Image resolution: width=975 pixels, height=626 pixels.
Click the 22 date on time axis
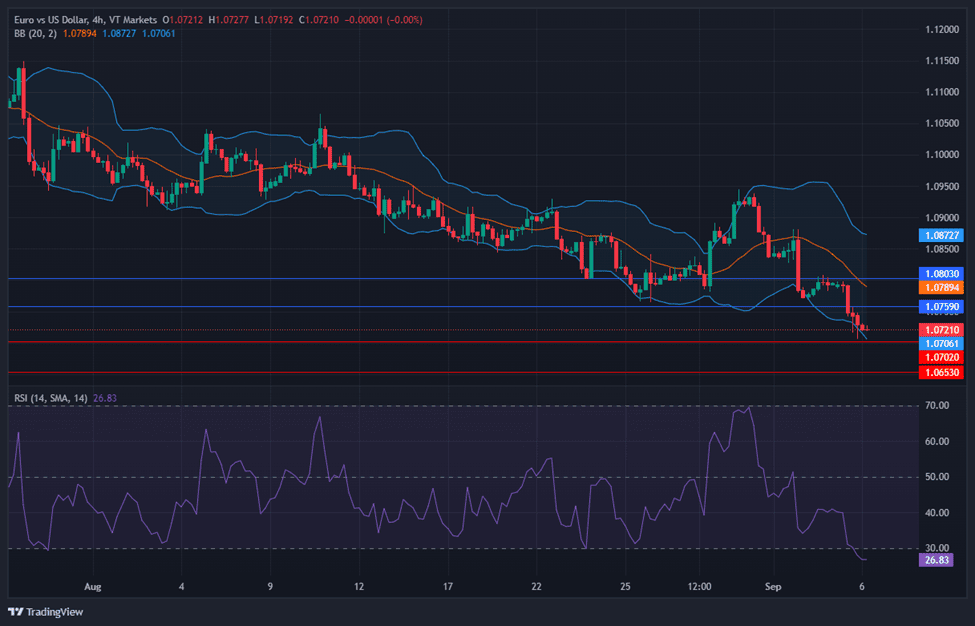pyautogui.click(x=536, y=586)
